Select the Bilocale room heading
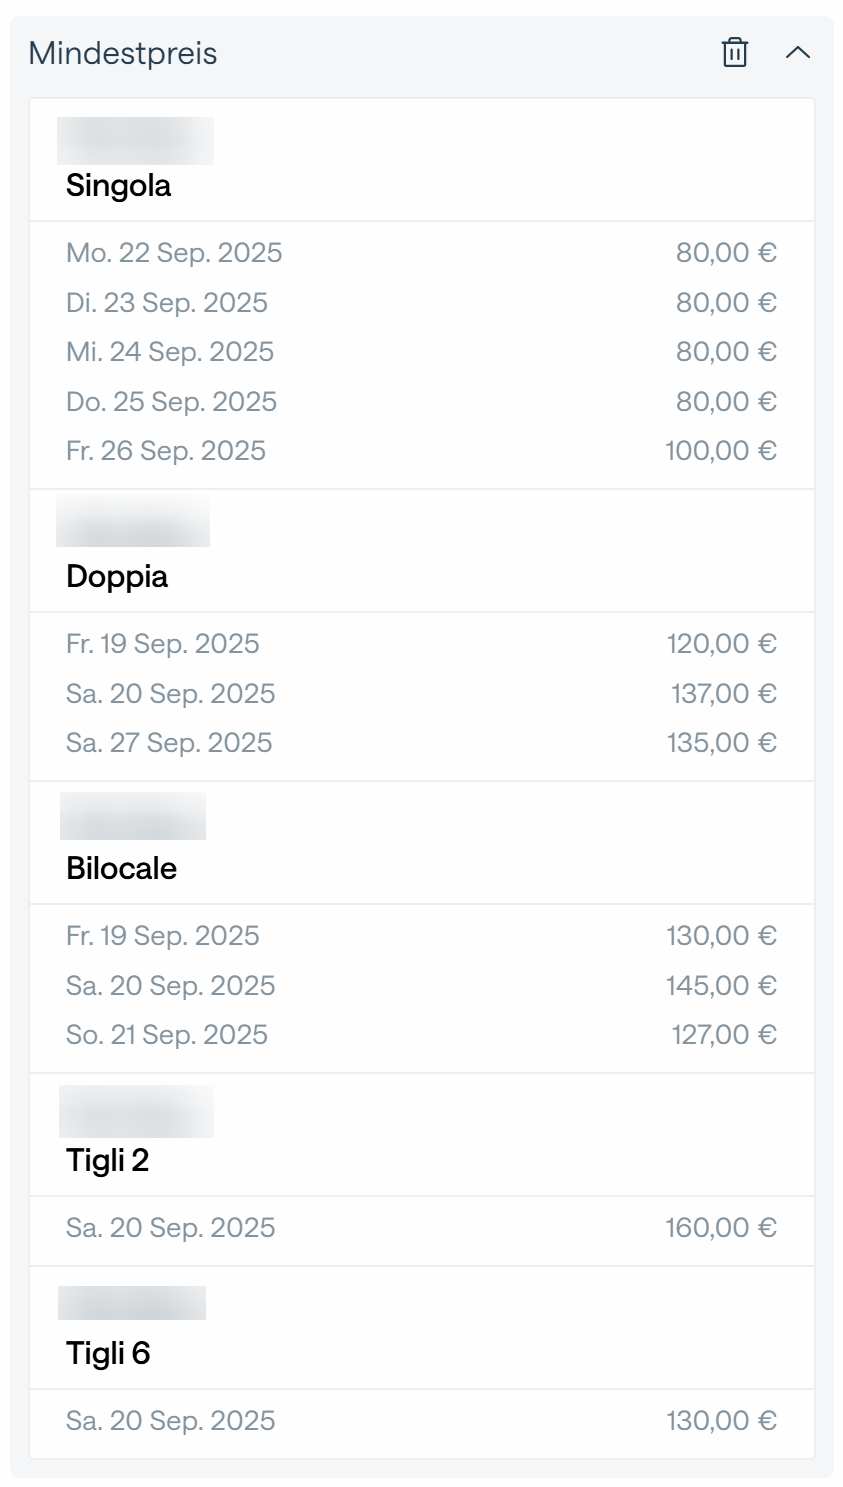This screenshot has width=843, height=1487. point(121,868)
